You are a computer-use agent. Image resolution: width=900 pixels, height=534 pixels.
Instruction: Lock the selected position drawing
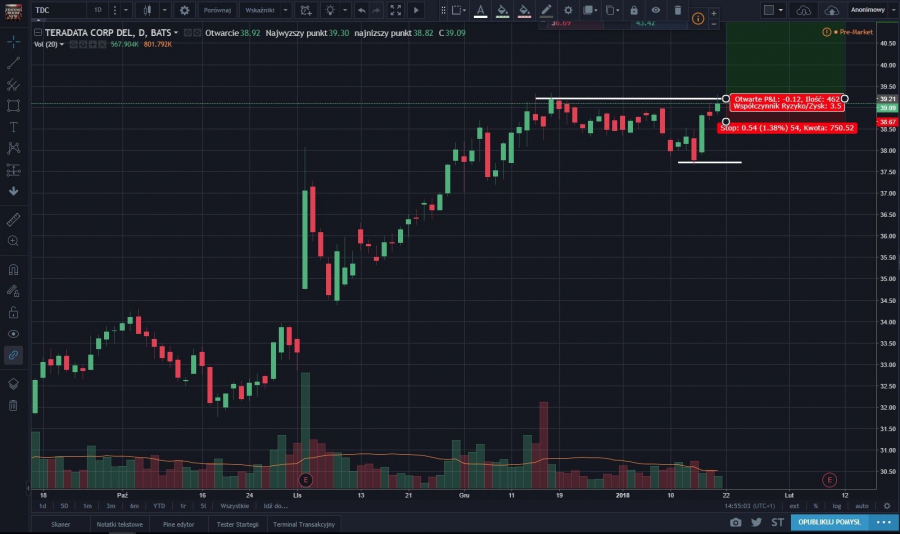click(x=633, y=10)
